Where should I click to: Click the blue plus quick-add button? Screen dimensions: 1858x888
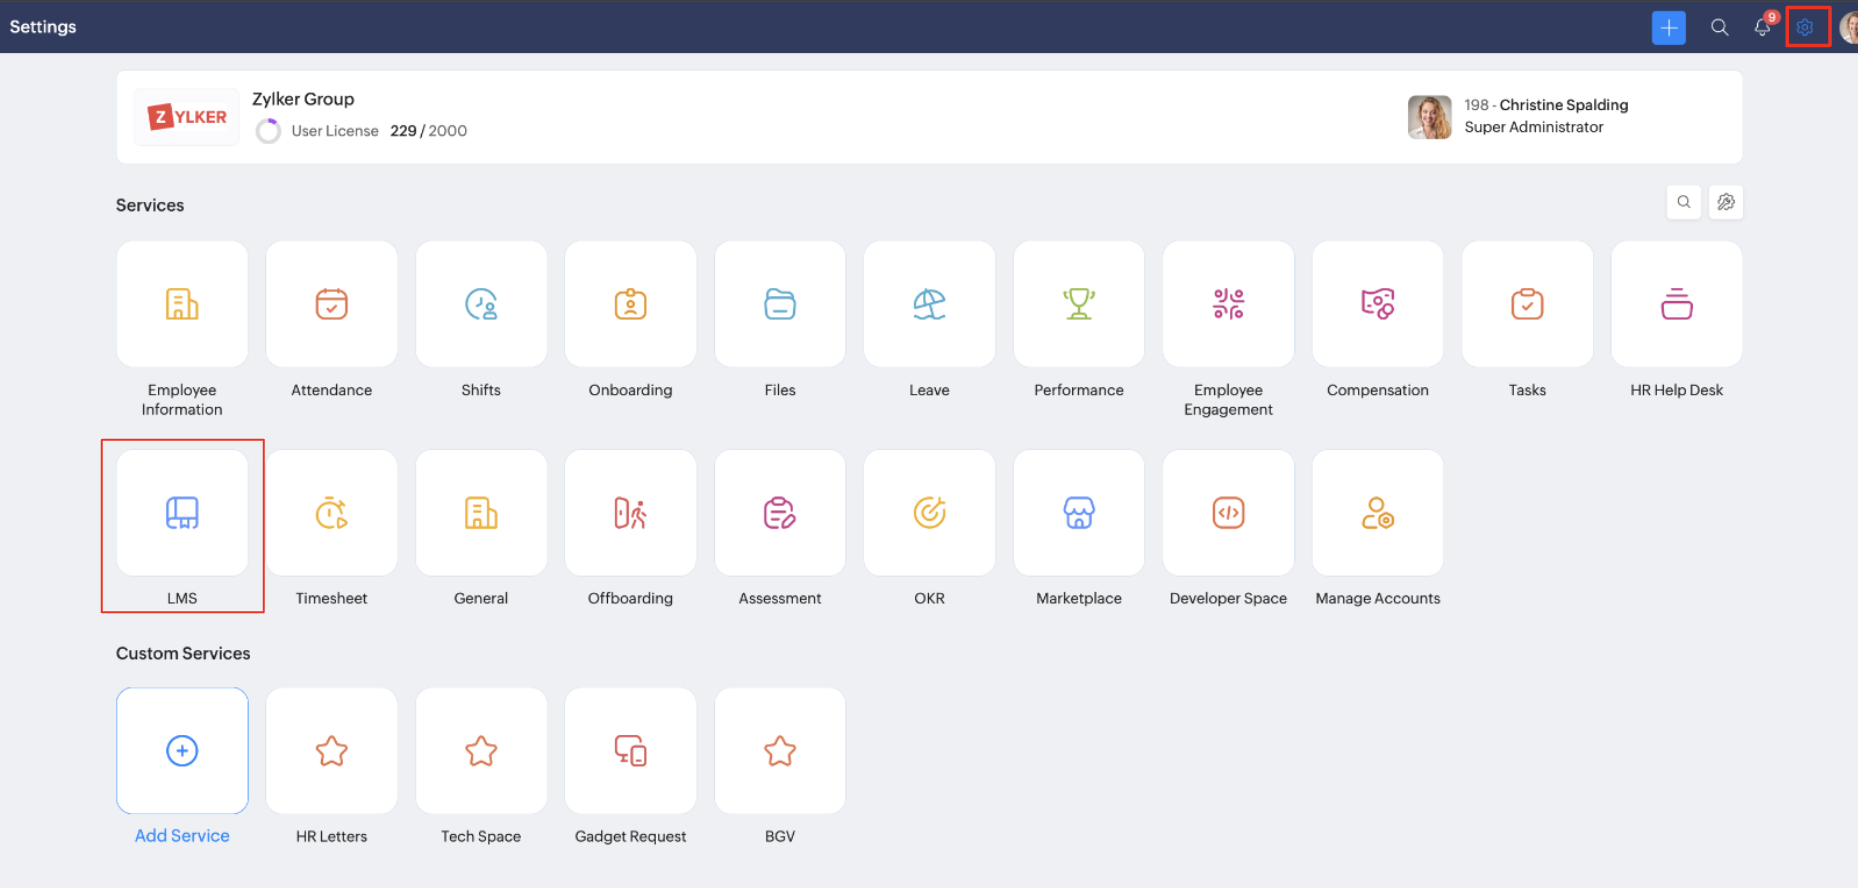[1669, 27]
